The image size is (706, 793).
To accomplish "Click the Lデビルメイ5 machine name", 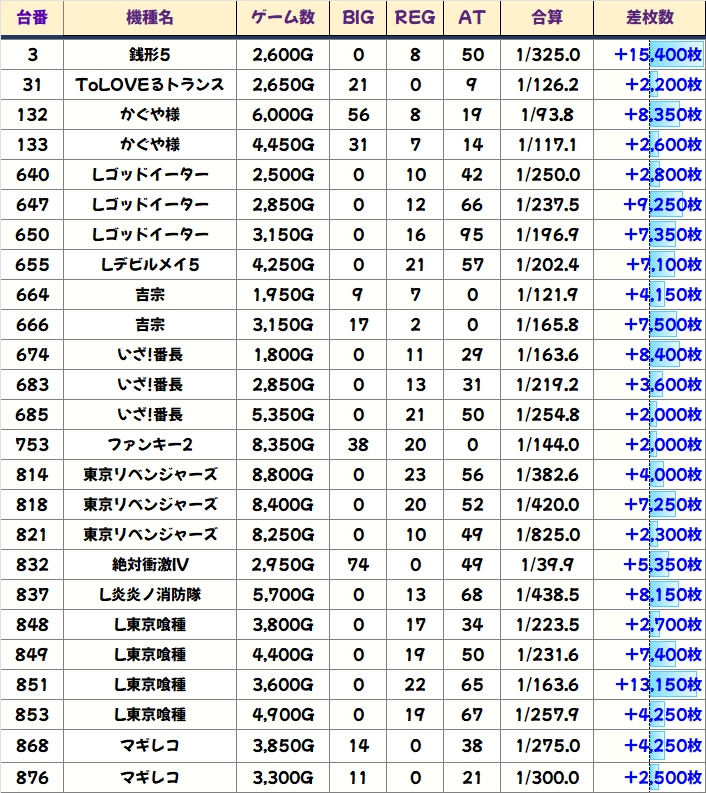I will [x=150, y=265].
